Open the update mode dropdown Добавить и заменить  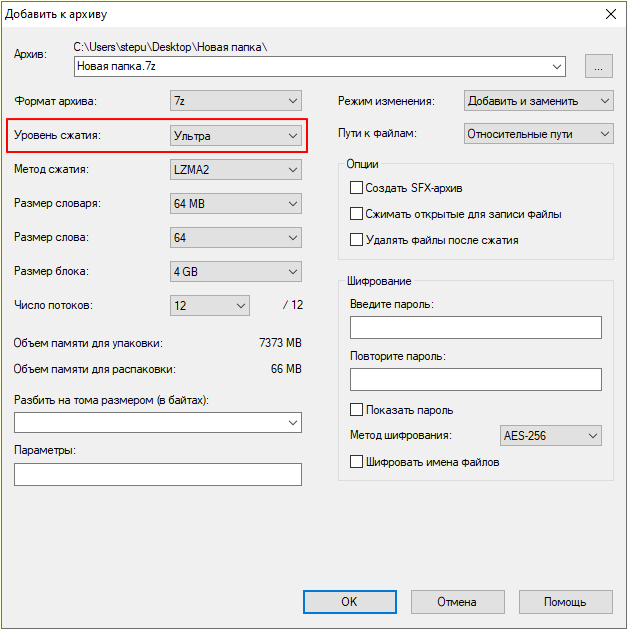[538, 100]
